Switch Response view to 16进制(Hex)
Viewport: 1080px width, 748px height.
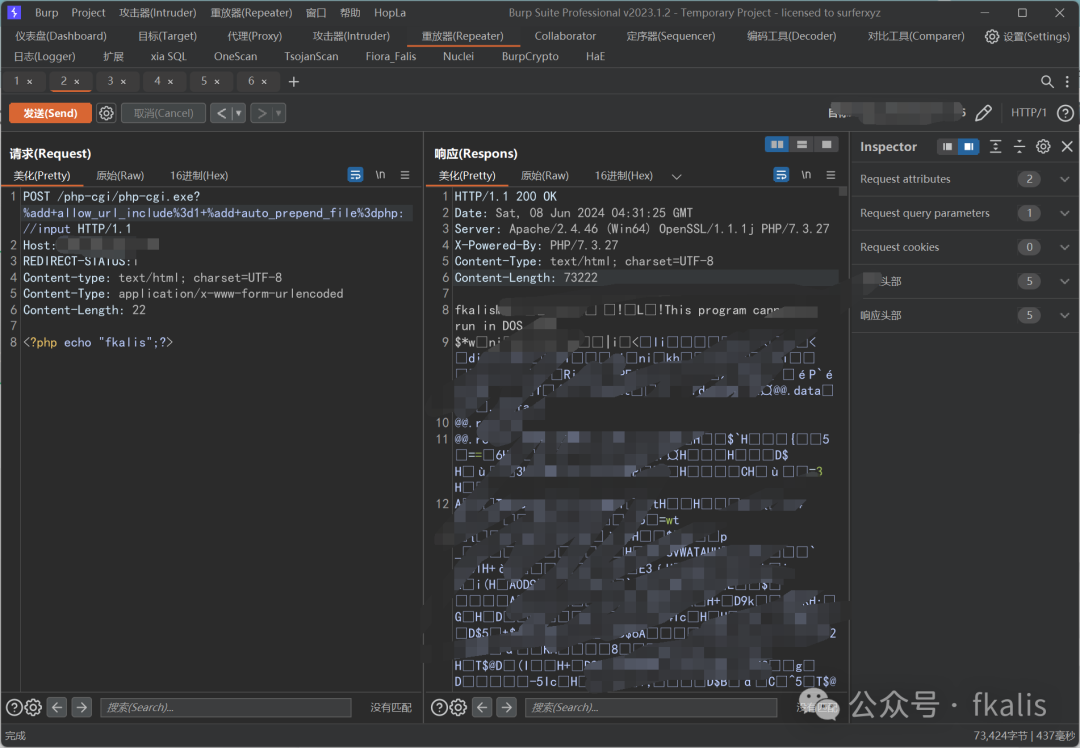coord(623,176)
